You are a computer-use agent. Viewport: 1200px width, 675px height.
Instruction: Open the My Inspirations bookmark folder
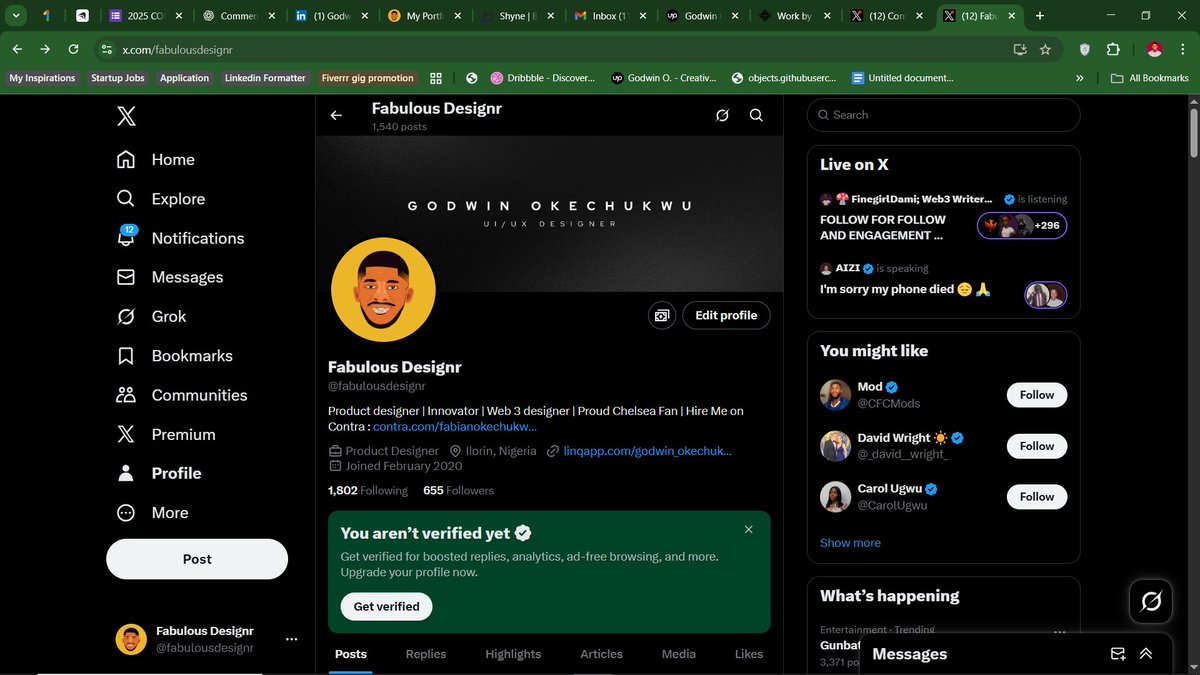pos(42,78)
